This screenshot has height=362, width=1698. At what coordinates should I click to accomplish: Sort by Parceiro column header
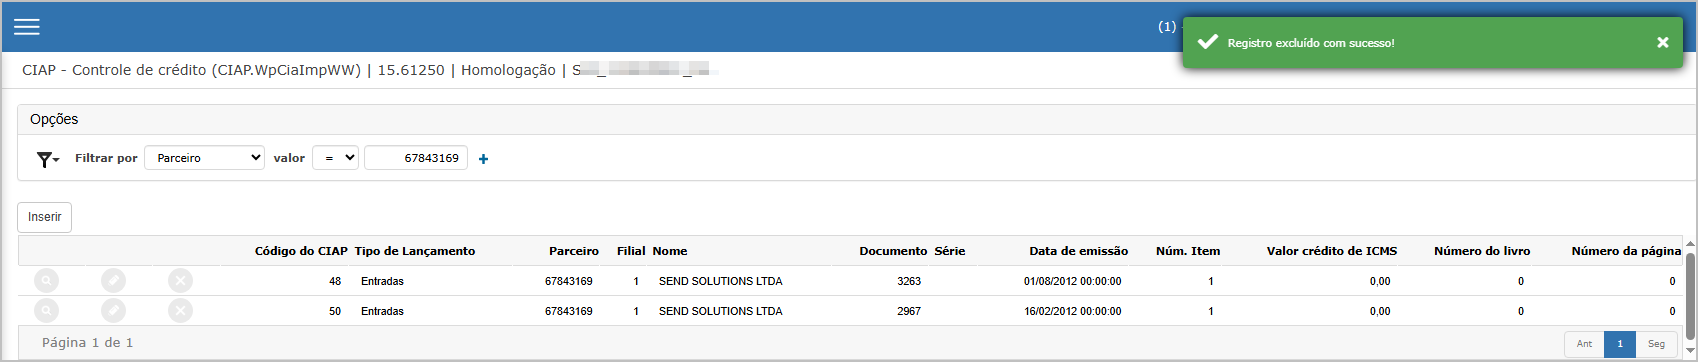(574, 251)
